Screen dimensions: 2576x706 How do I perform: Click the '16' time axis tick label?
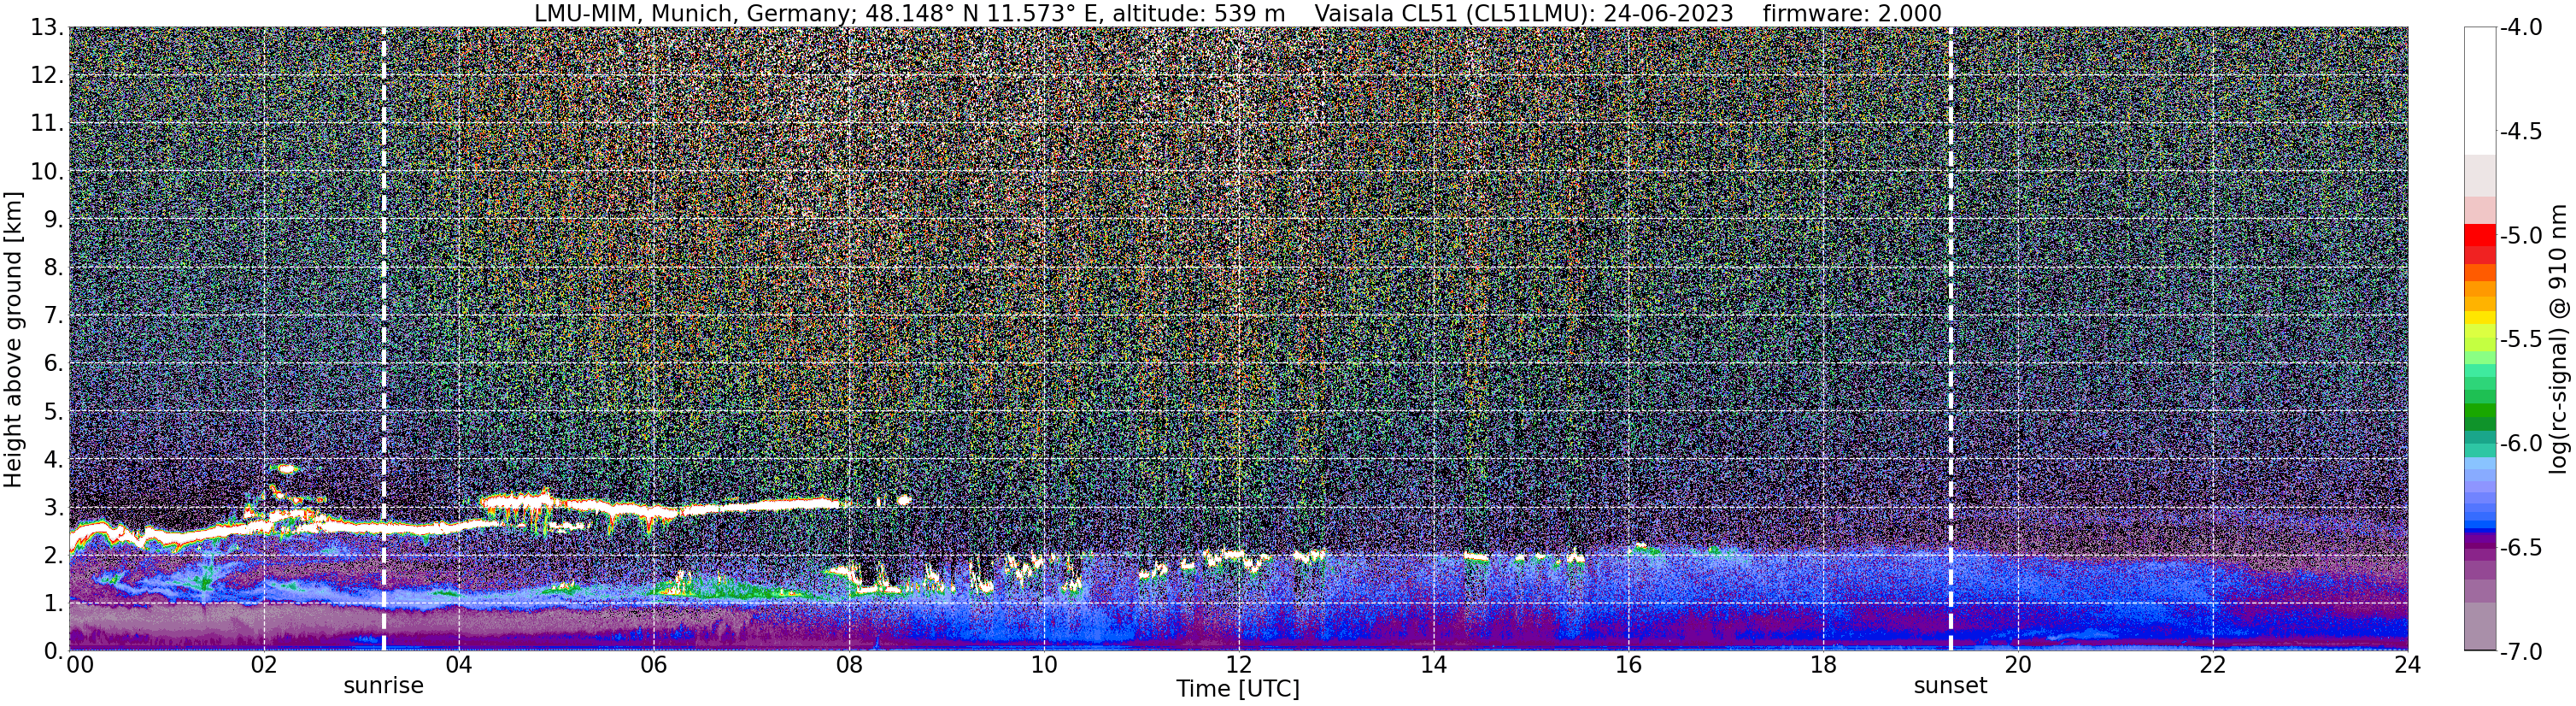1628,665
